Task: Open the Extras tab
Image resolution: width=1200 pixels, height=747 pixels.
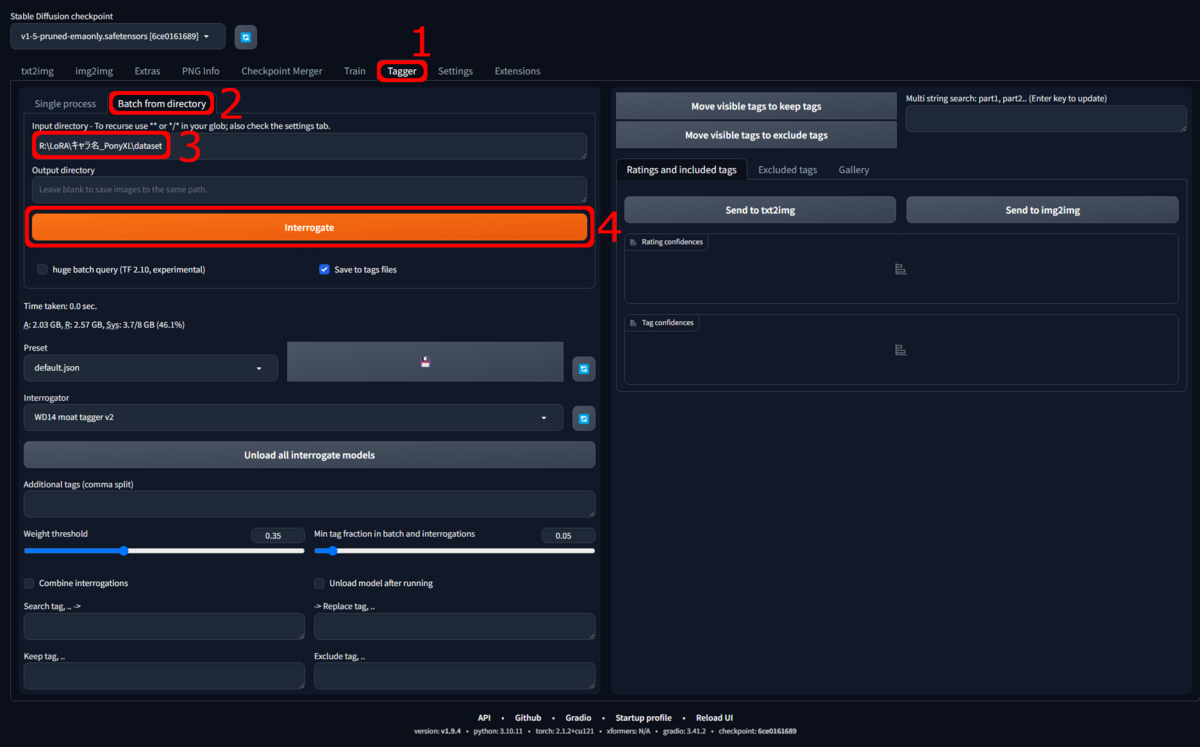Action: [147, 71]
